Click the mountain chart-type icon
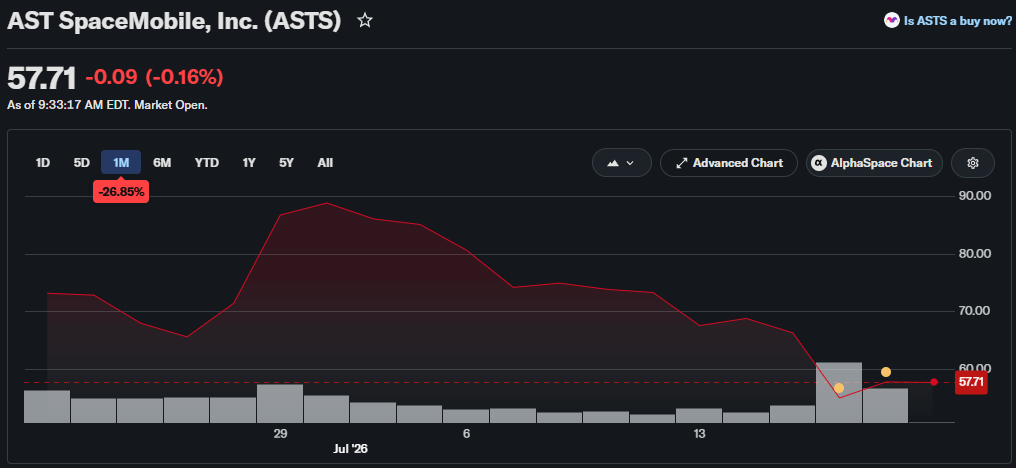Screen dimensions: 1016x468 (612, 163)
